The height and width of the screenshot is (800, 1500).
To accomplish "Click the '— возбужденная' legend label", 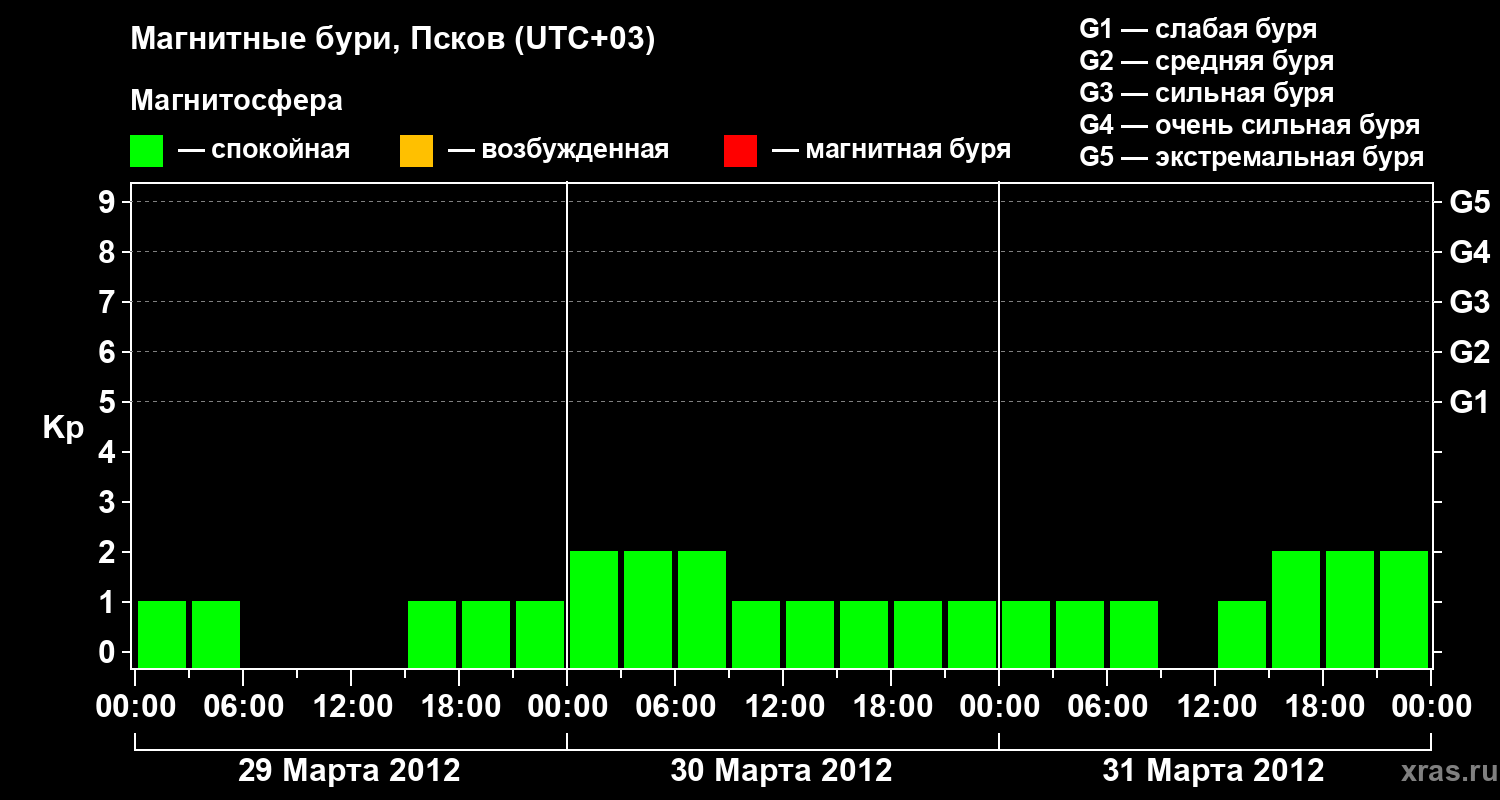I will 558,151.
